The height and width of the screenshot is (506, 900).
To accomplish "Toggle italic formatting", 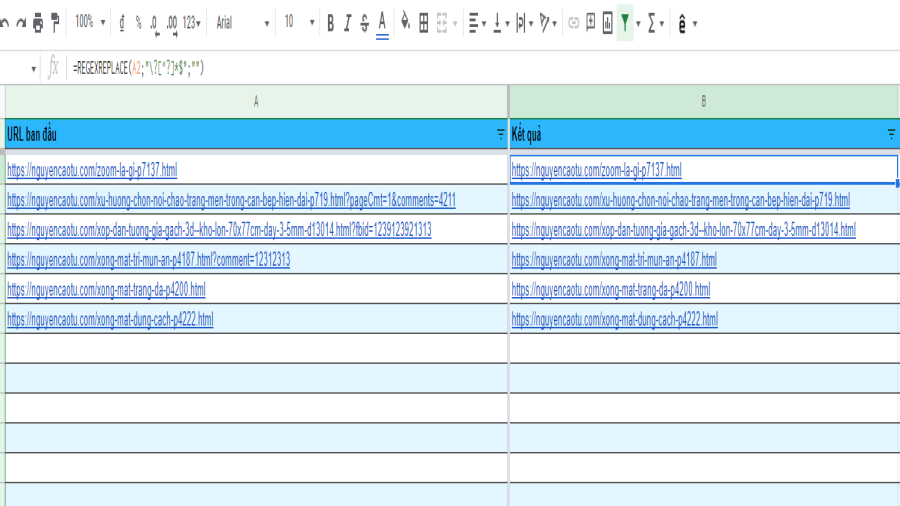I will point(347,23).
